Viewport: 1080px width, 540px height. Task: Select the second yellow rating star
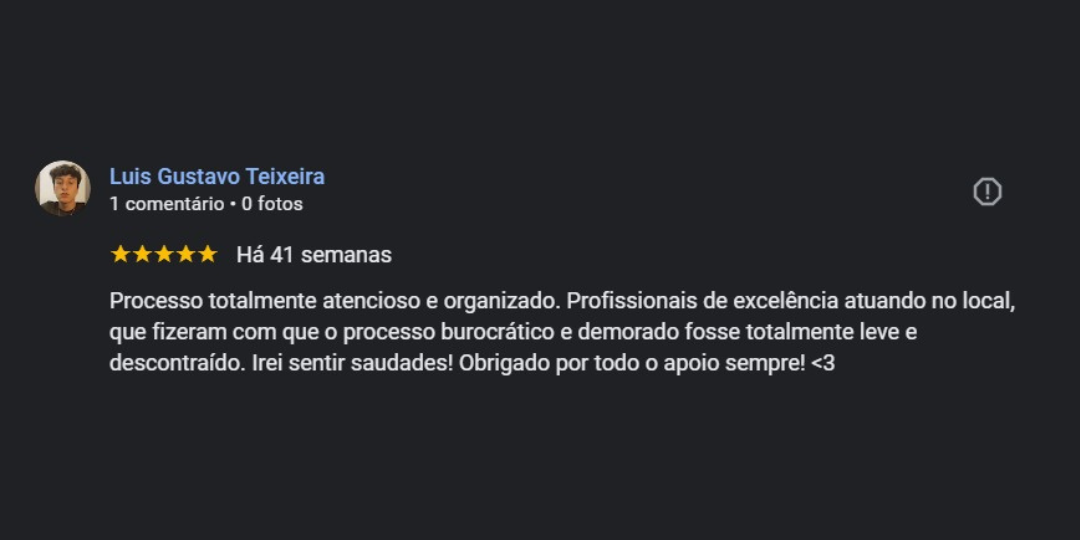(x=142, y=255)
